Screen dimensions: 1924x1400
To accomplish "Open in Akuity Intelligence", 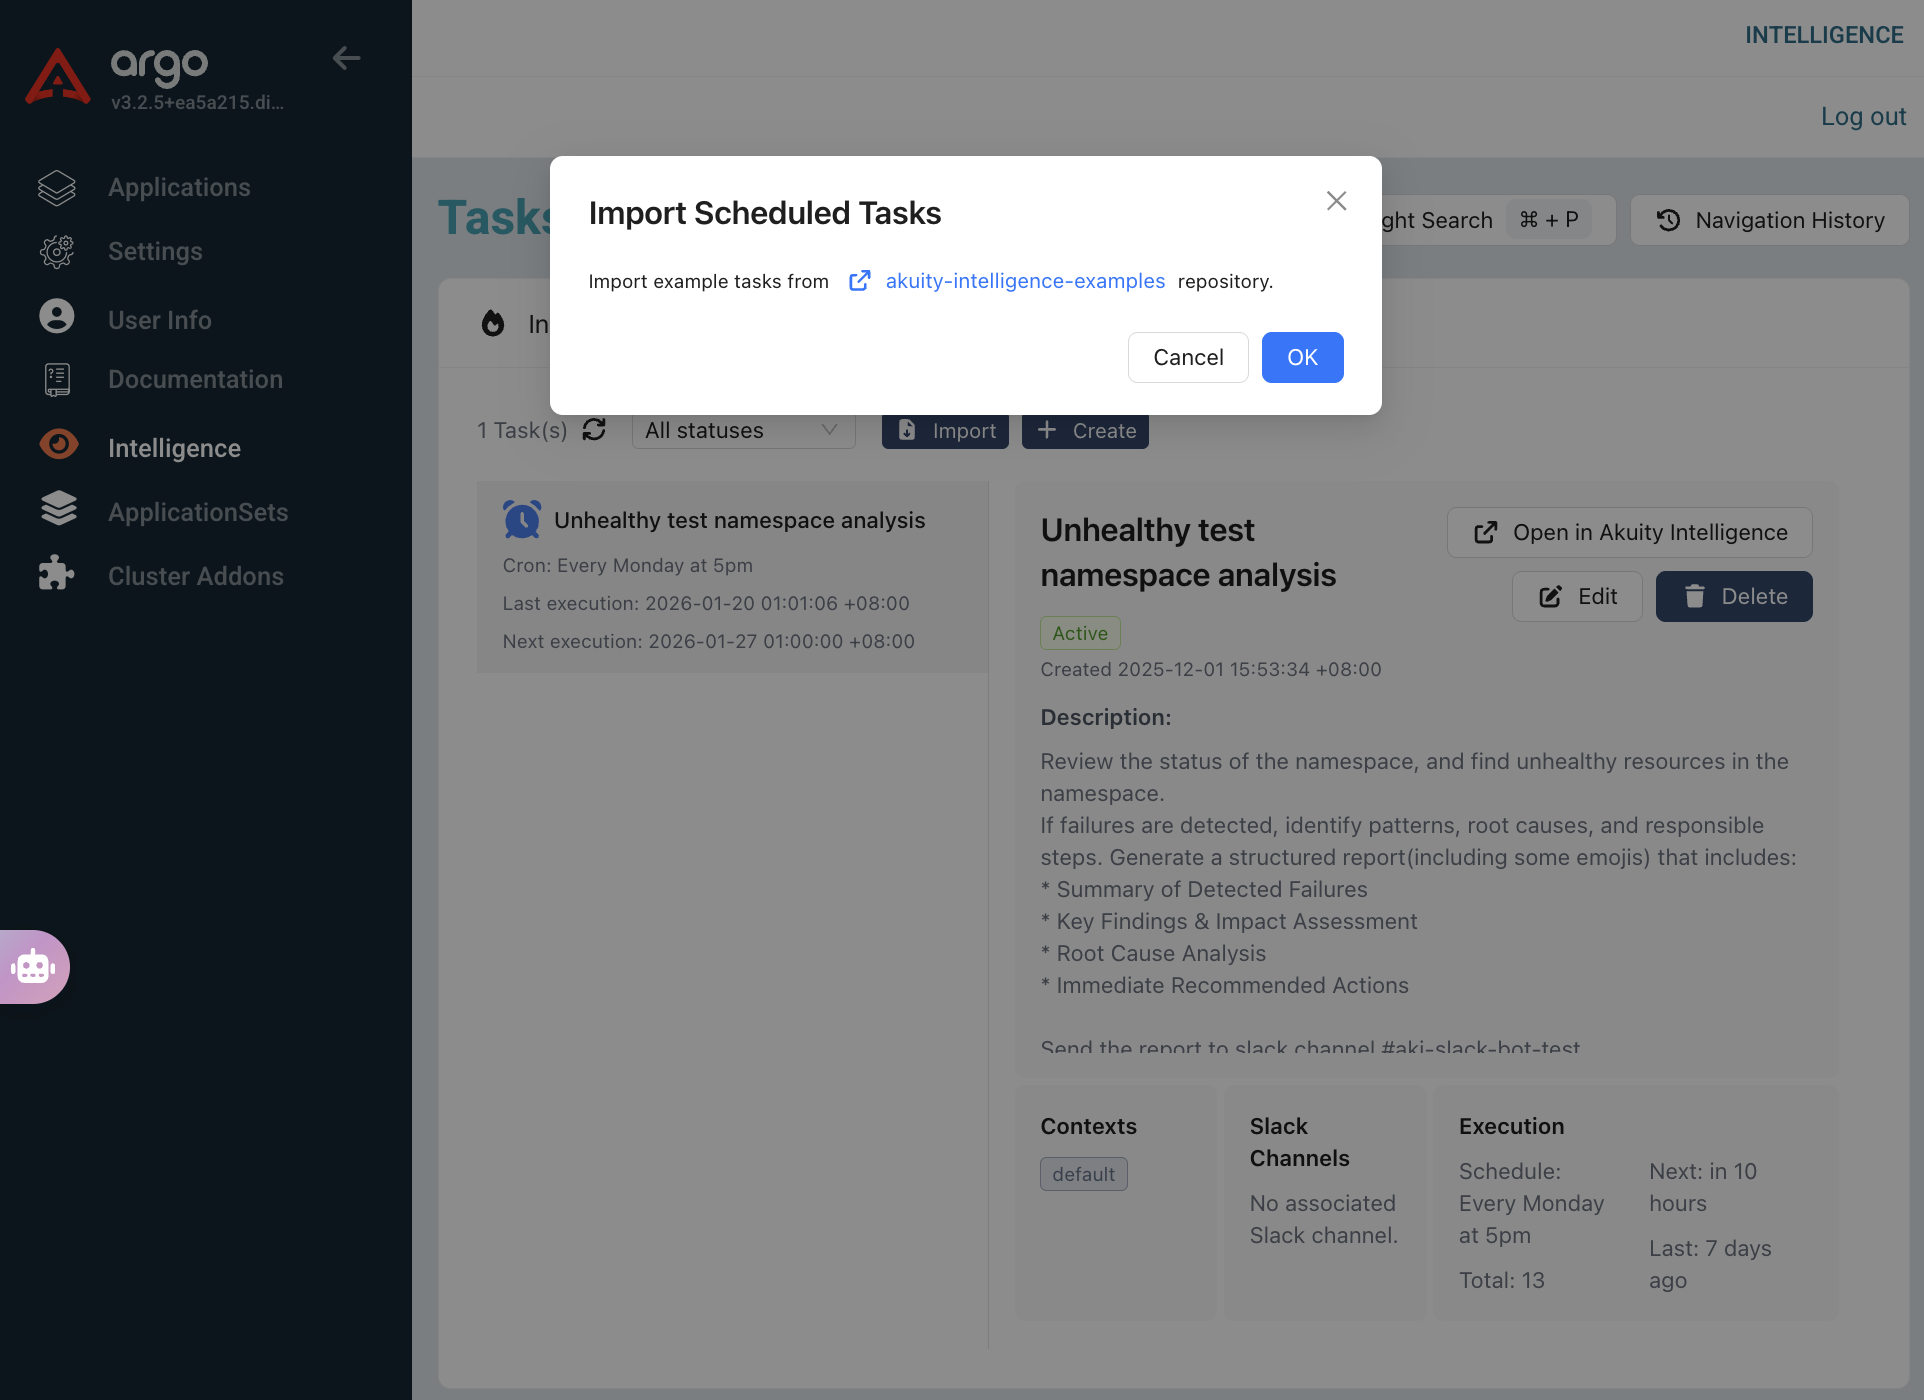I will point(1630,532).
